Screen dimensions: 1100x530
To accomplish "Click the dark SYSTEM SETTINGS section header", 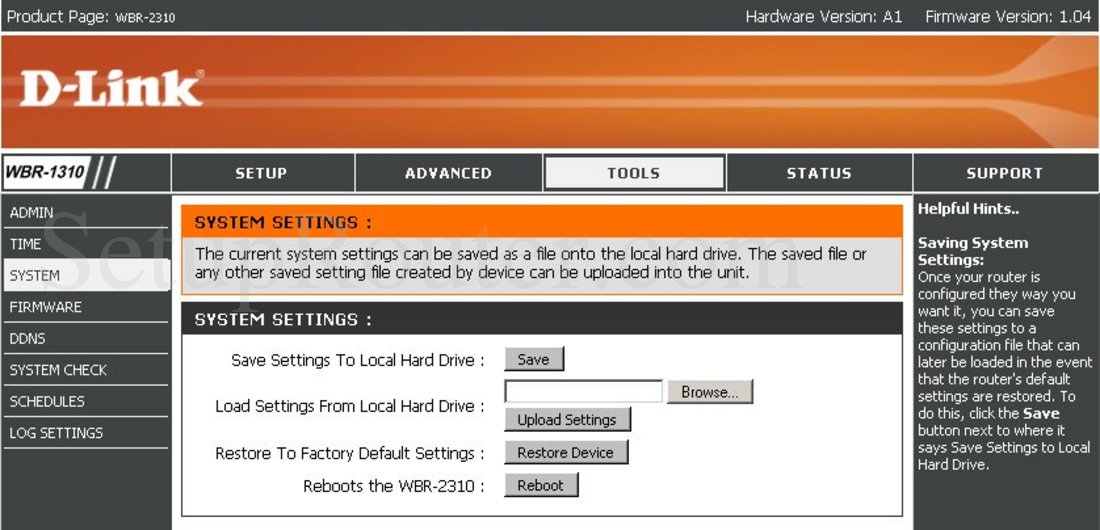I will (x=542, y=319).
